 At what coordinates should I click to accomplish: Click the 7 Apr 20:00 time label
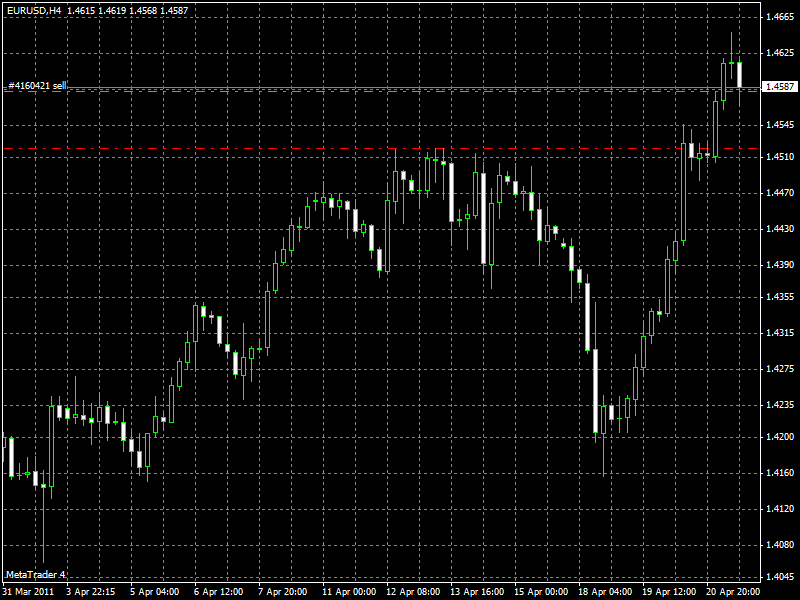[283, 592]
